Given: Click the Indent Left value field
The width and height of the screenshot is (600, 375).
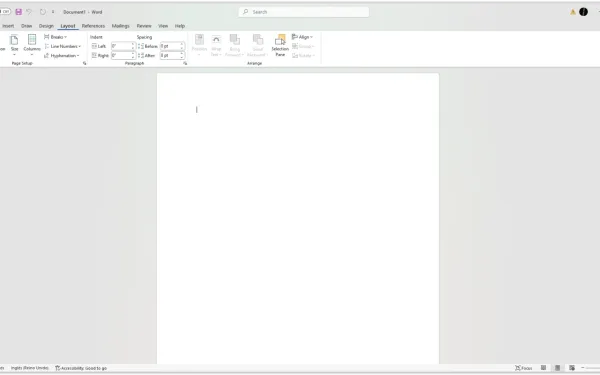Looking at the screenshot, I should coord(121,46).
